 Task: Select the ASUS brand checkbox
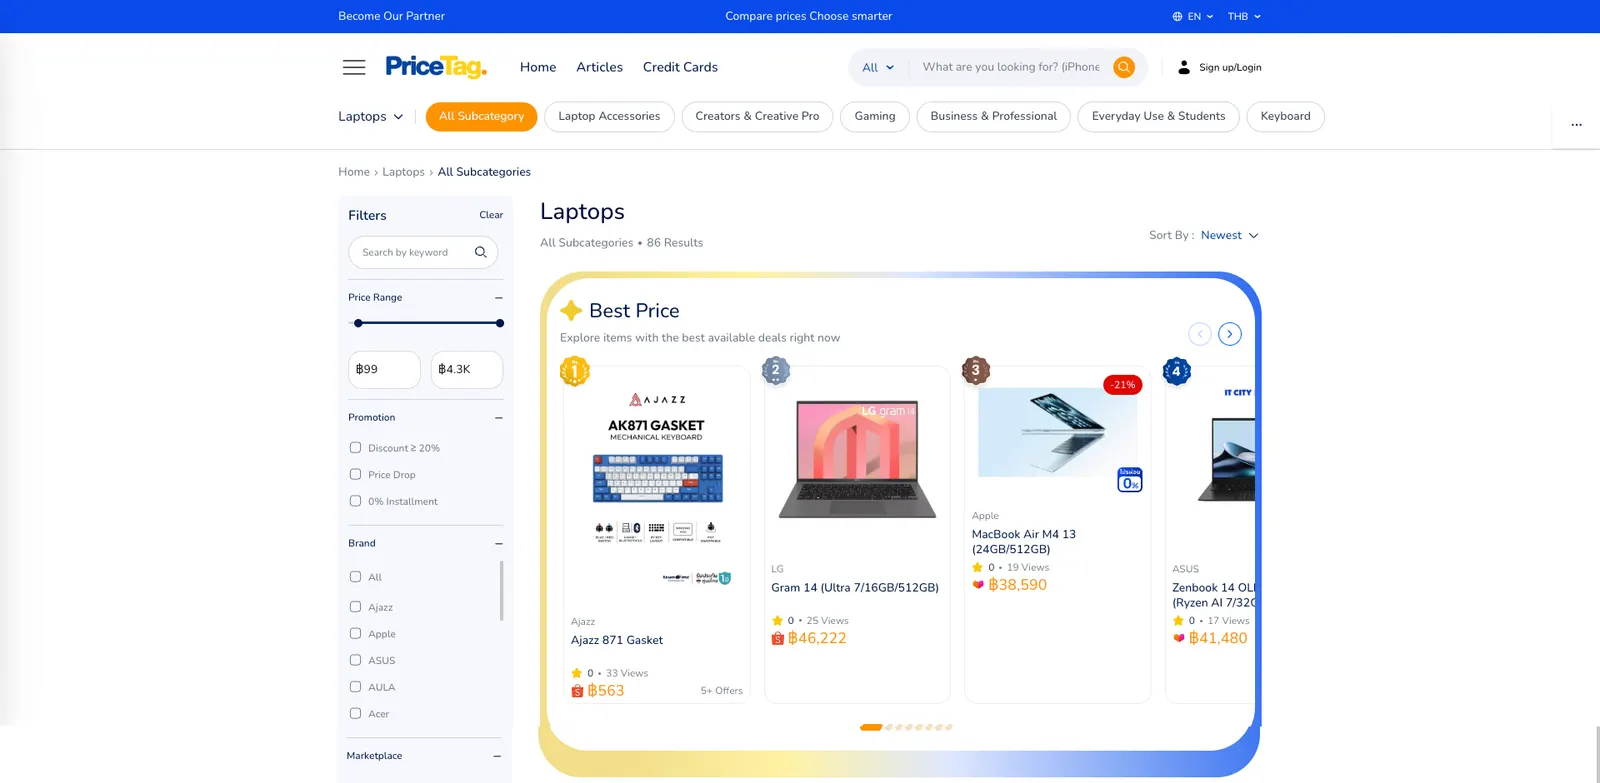pos(355,660)
